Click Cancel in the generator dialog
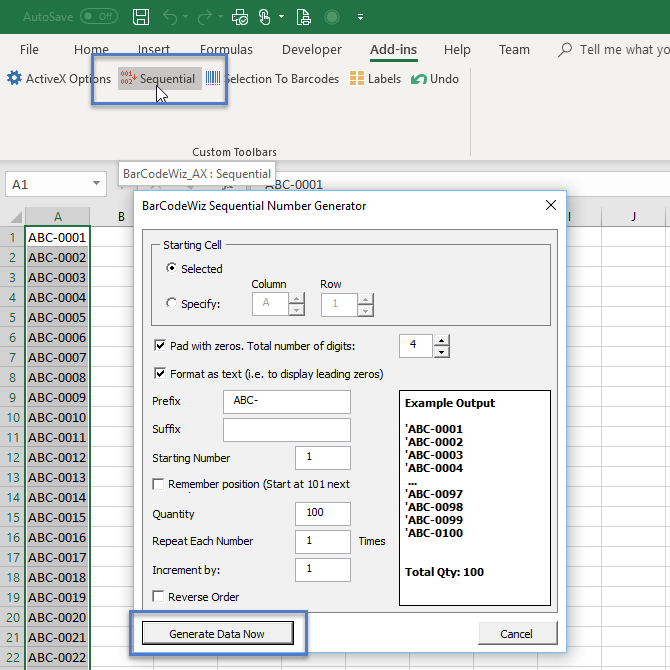The image size is (670, 670). [516, 633]
